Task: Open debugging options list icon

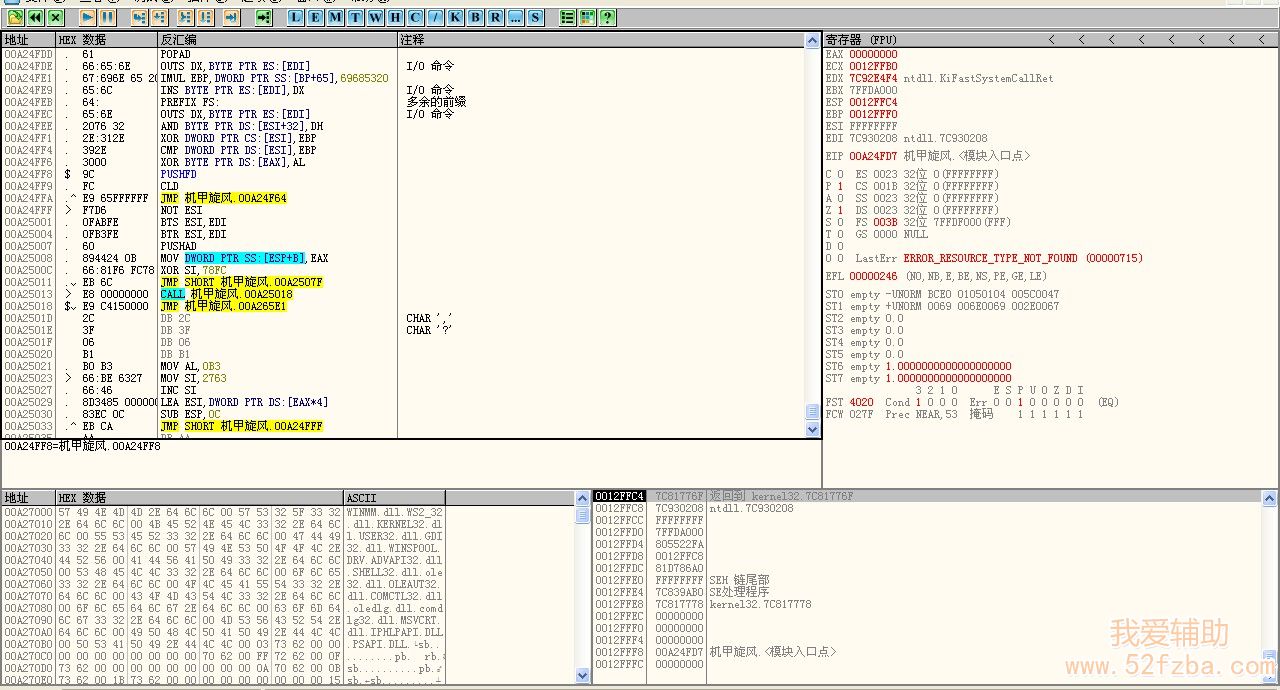Action: point(568,17)
